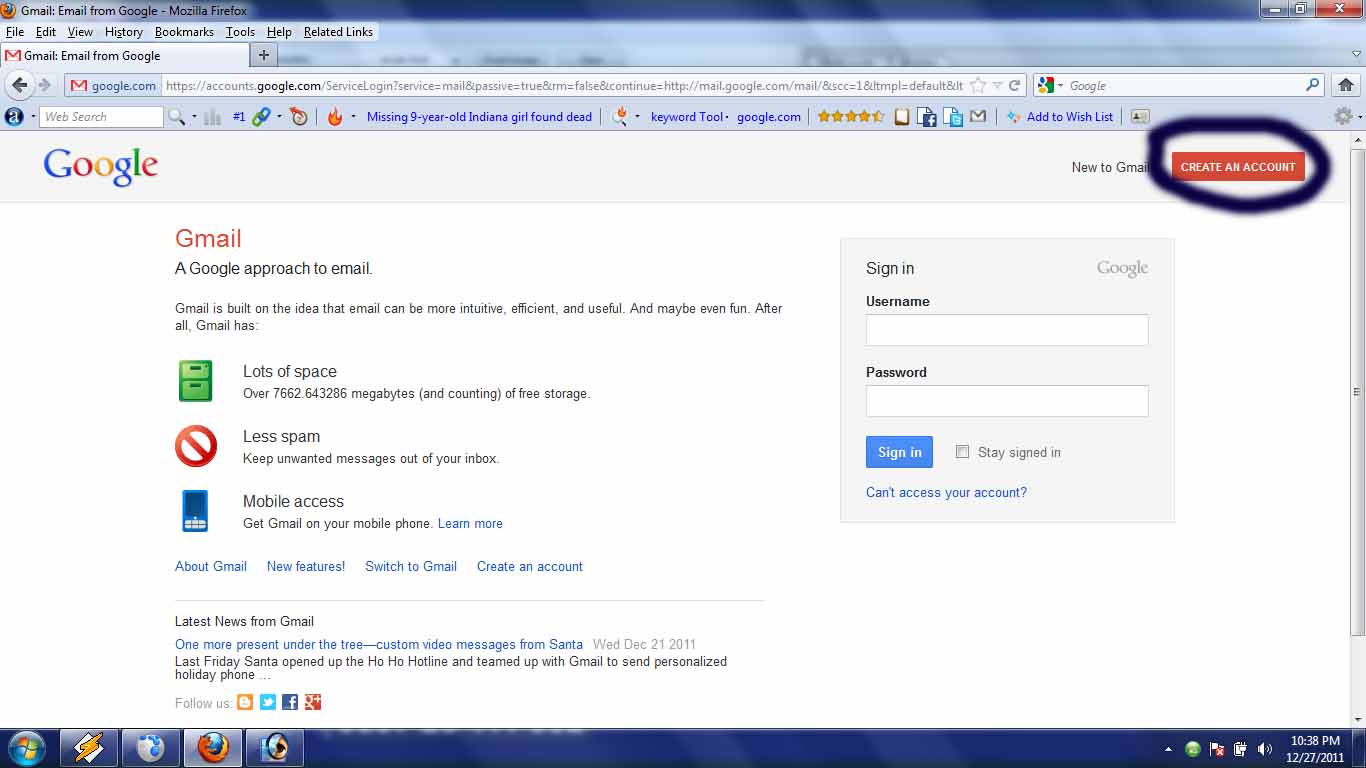Open the brown book icon in toolbar
The image size is (1366, 768).
[x=902, y=117]
